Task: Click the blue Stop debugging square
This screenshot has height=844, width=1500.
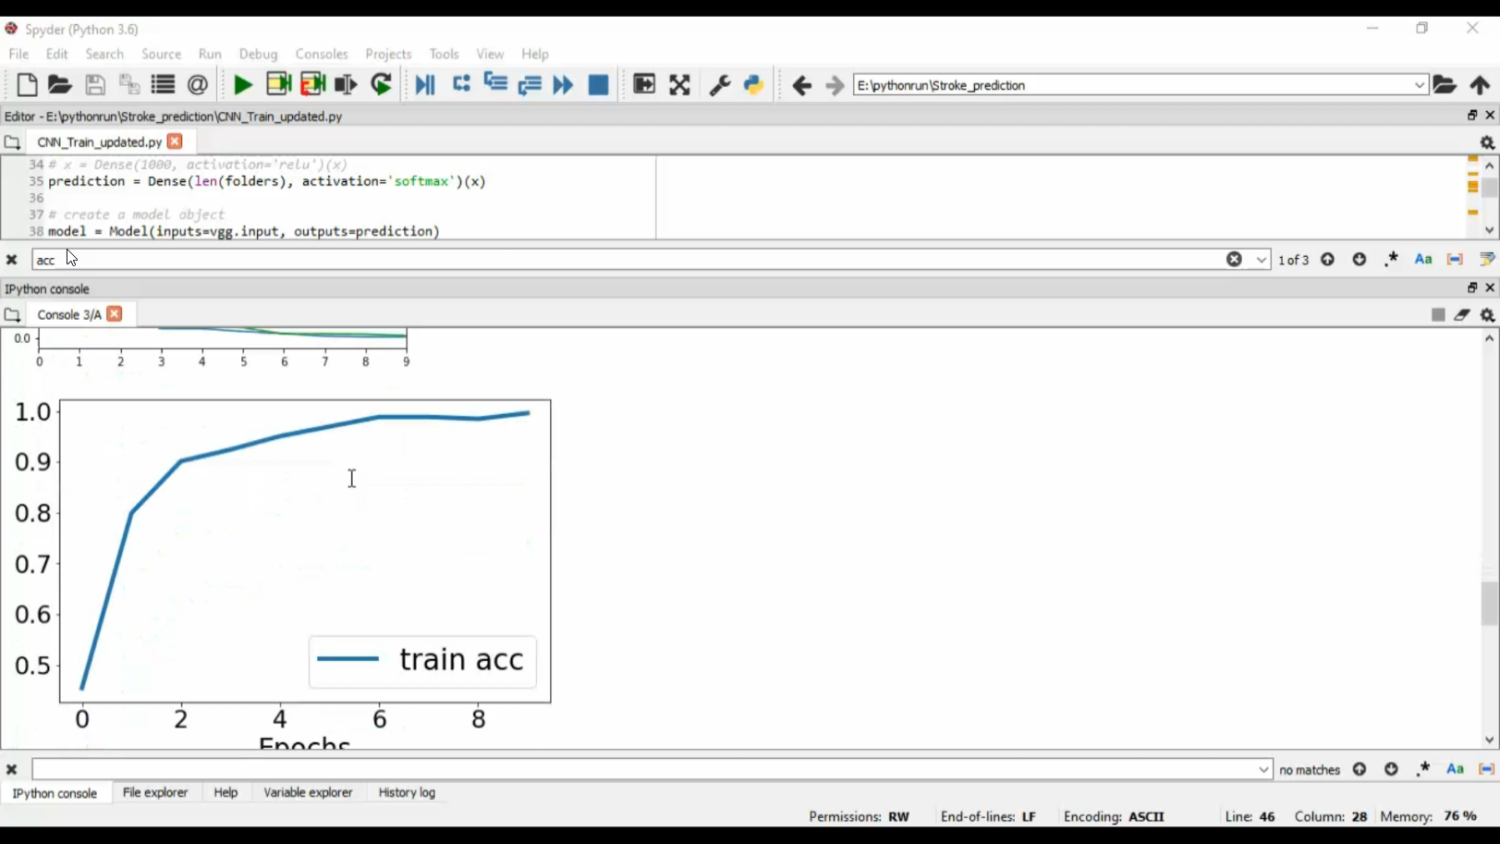Action: pyautogui.click(x=598, y=85)
